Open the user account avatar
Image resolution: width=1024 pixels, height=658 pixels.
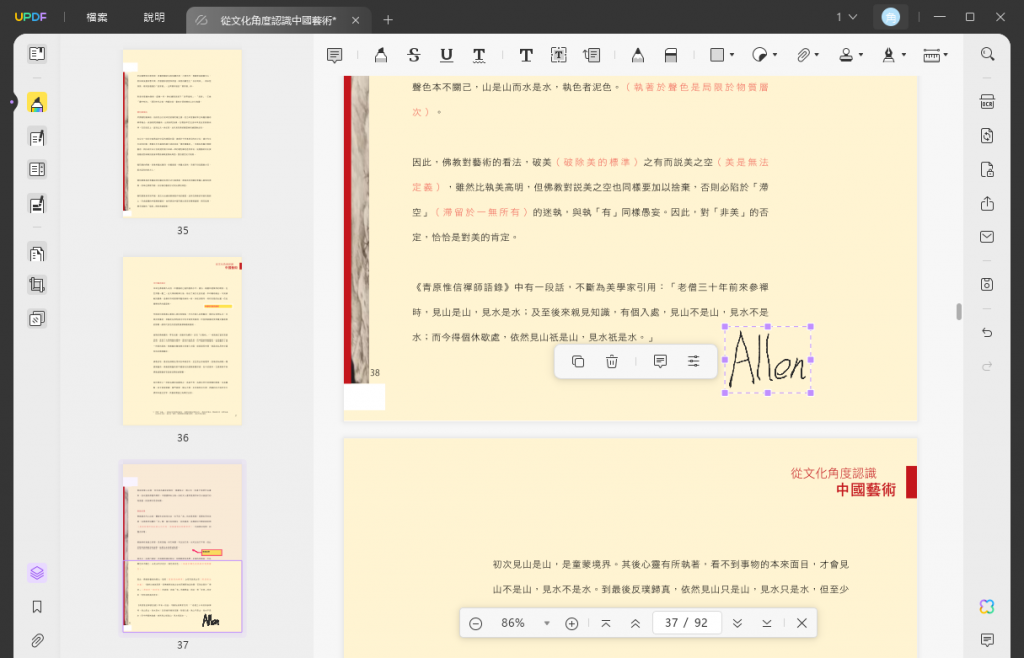[x=891, y=17]
